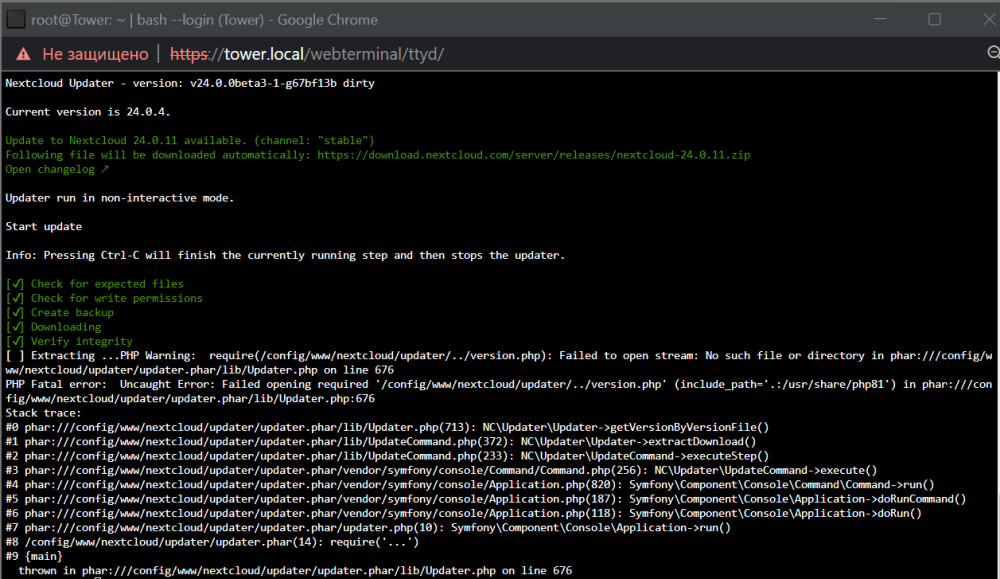Click stack trace line #6 Application->doRun()
Screen dimensions: 1000x579
point(464,513)
